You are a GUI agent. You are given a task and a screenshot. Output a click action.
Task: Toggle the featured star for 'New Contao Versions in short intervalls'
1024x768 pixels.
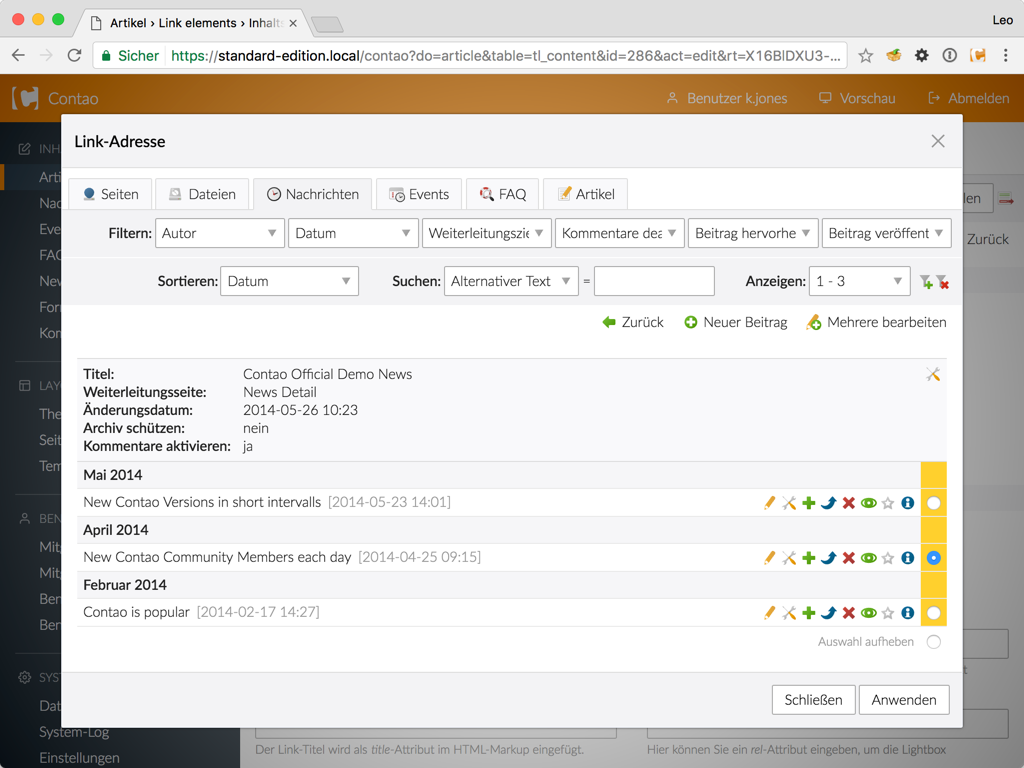pyautogui.click(x=888, y=503)
